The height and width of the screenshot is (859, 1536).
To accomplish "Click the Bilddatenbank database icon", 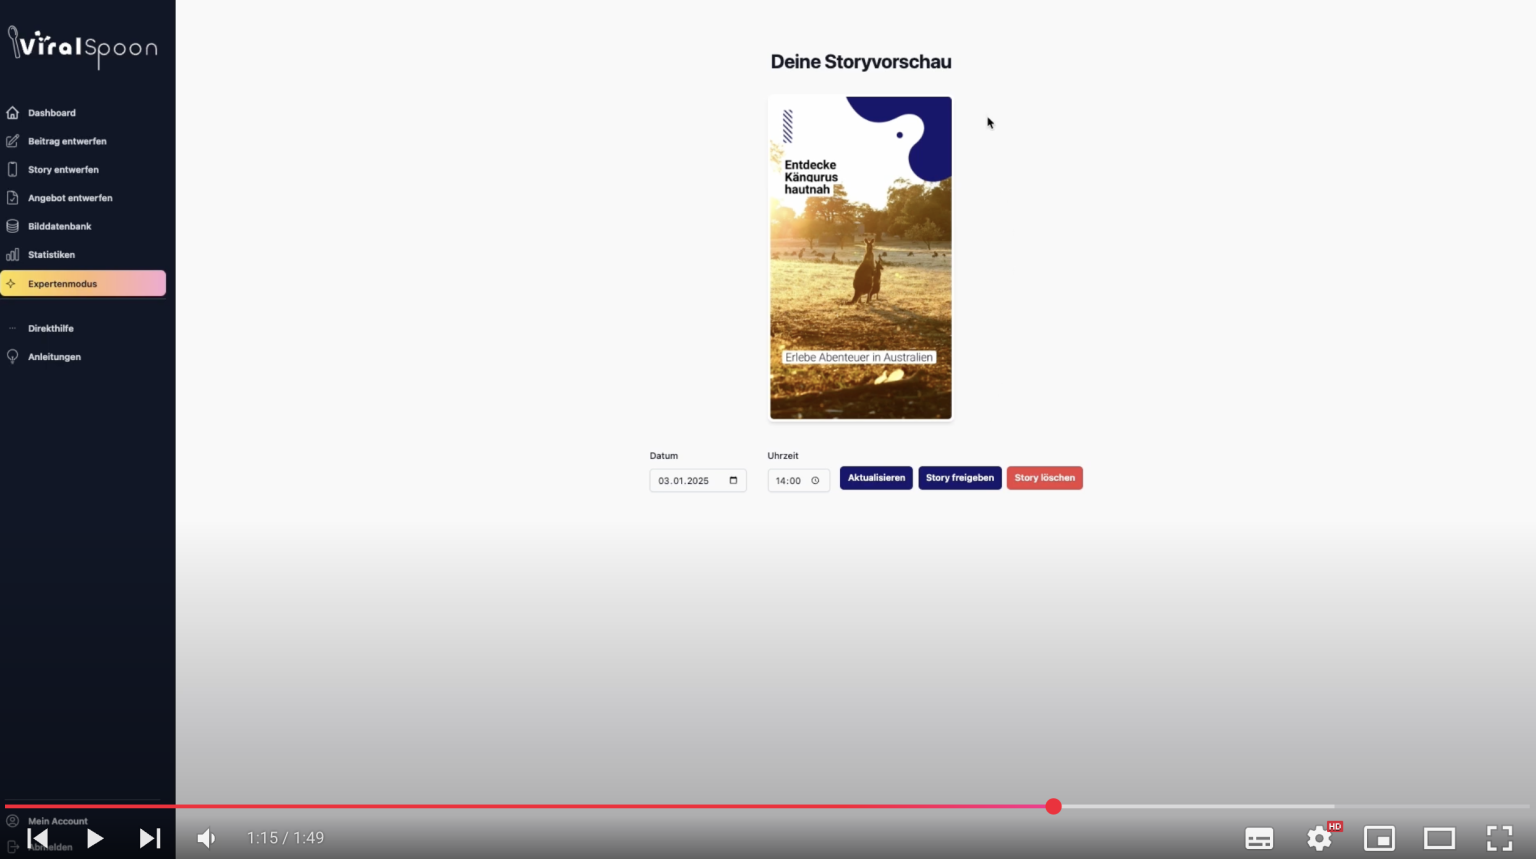I will click(13, 226).
